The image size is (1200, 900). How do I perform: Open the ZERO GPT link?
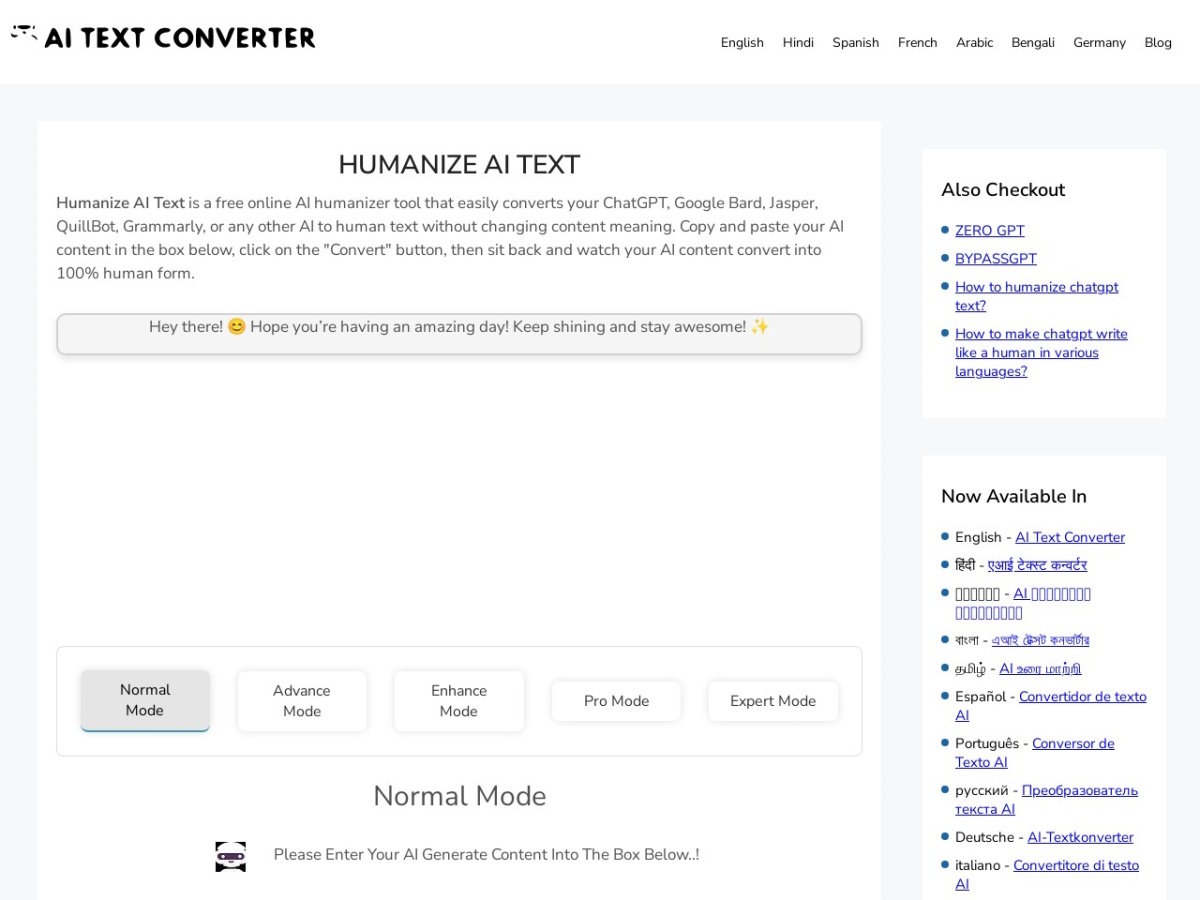989,230
